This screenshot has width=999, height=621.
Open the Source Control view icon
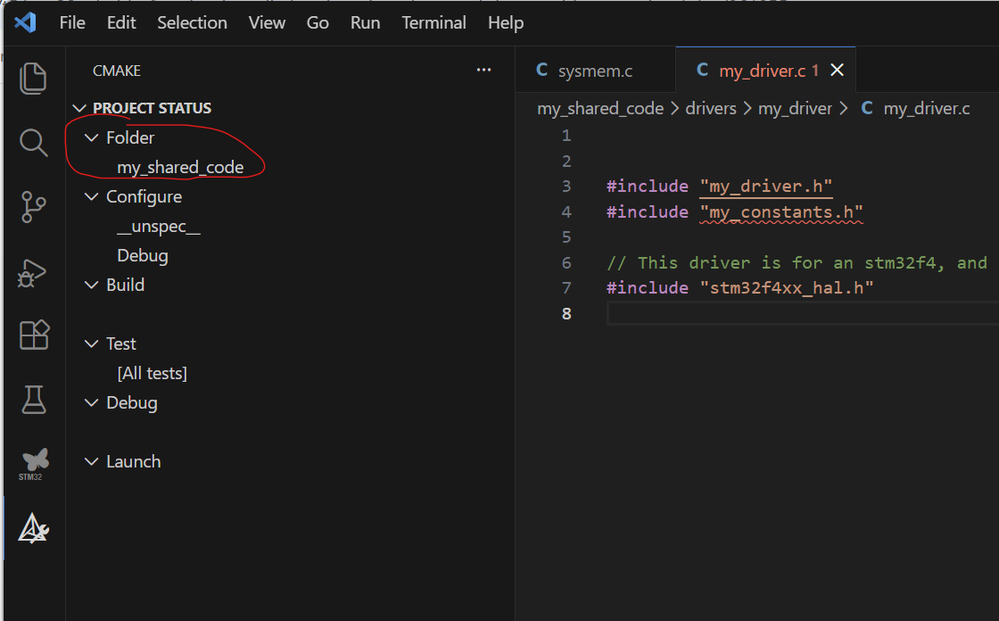tap(33, 207)
